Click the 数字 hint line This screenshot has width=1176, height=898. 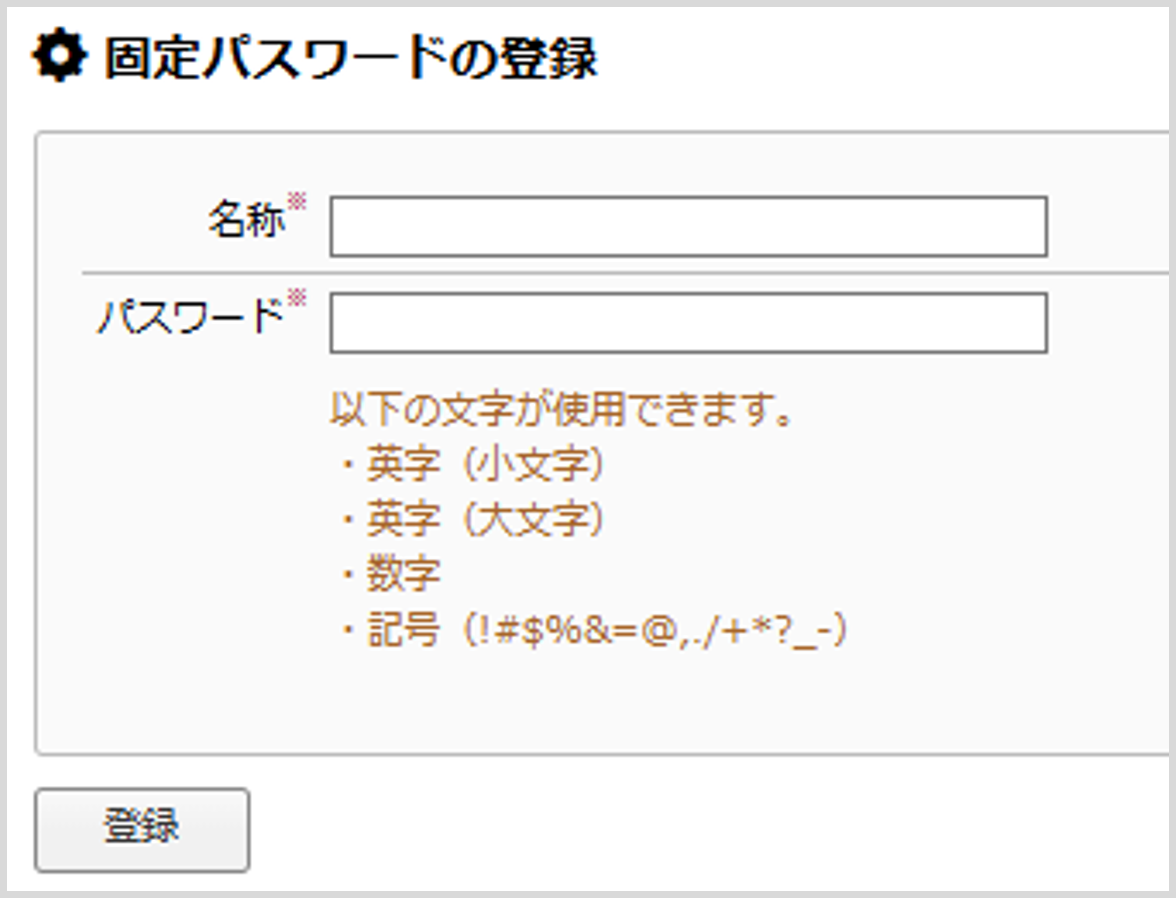click(404, 575)
